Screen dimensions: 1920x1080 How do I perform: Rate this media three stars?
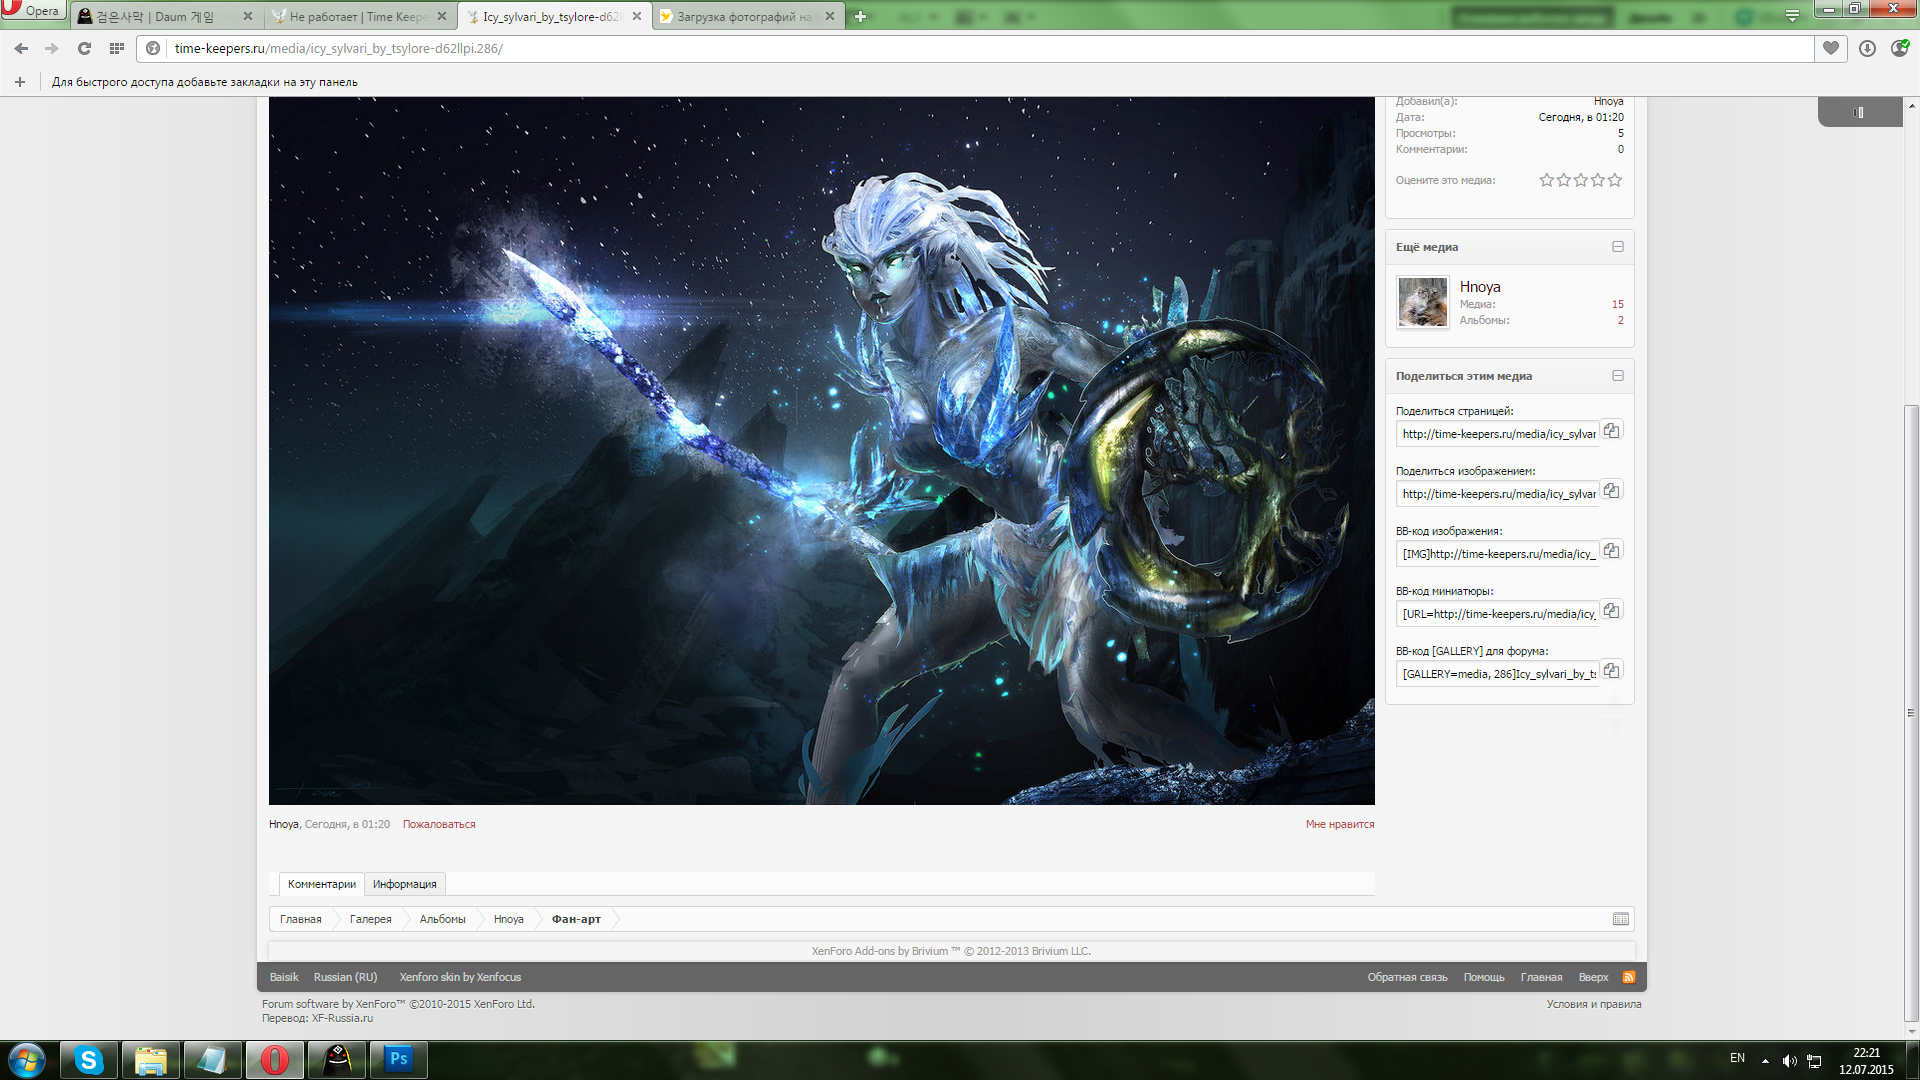1581,180
